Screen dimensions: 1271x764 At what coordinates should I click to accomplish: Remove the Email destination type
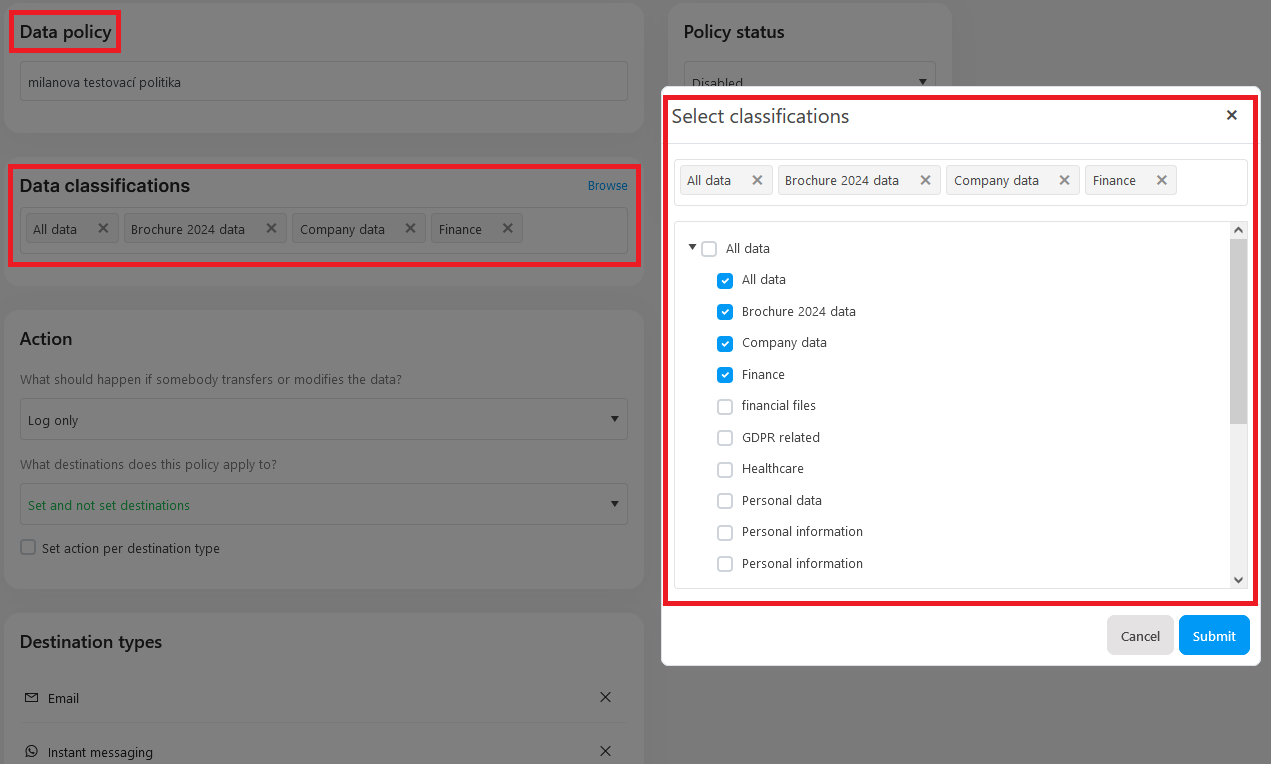(605, 697)
